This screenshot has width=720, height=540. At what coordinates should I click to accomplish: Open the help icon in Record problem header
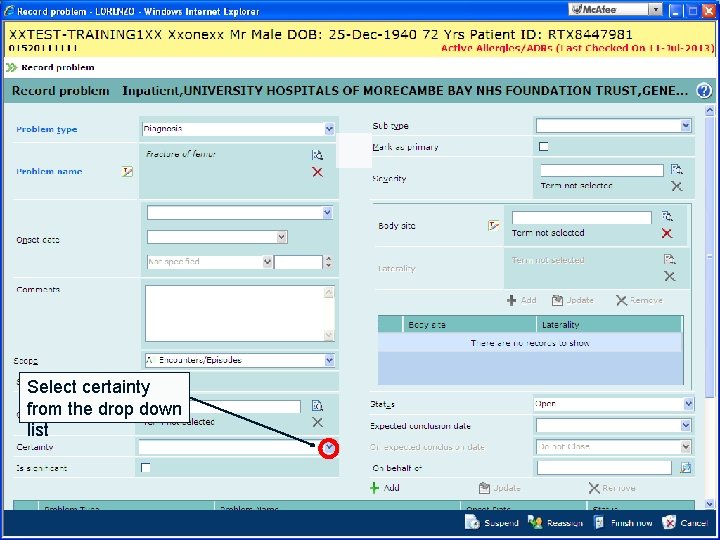pos(703,90)
